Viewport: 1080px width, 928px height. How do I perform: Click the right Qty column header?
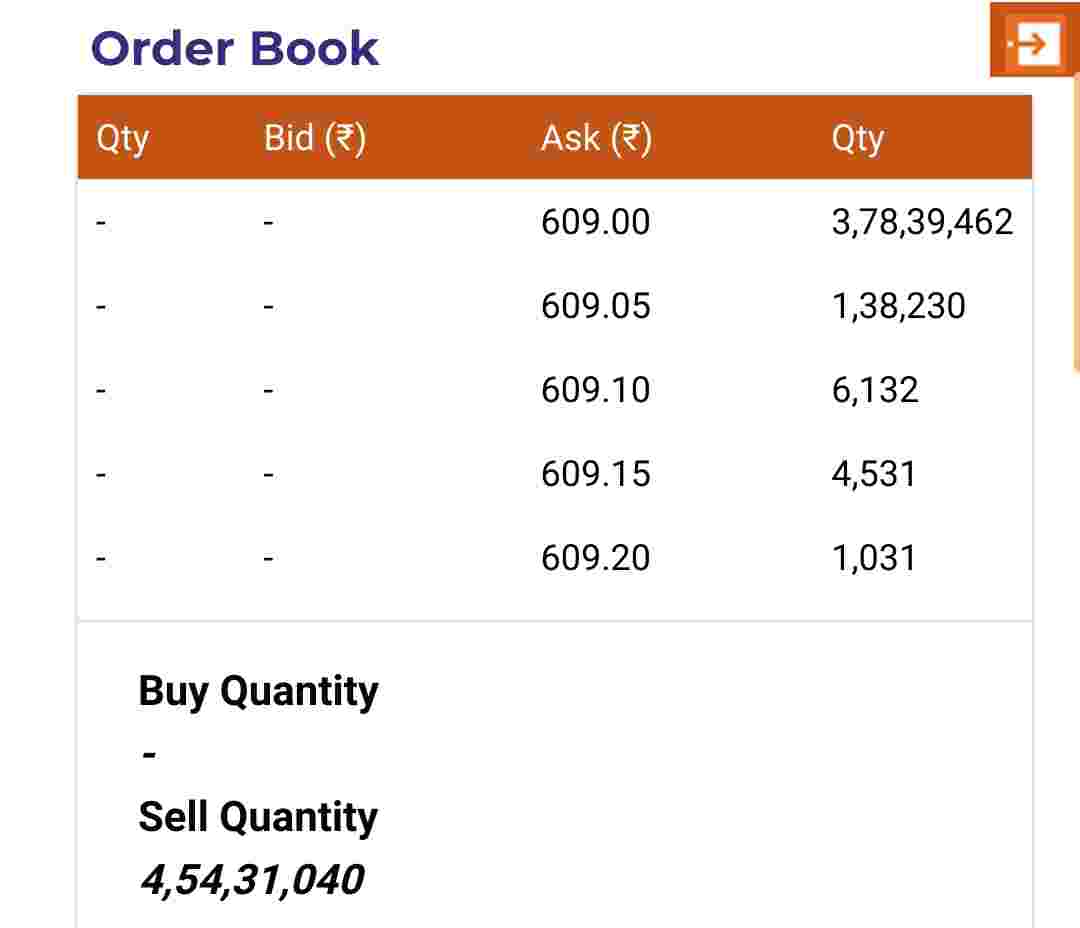(857, 138)
